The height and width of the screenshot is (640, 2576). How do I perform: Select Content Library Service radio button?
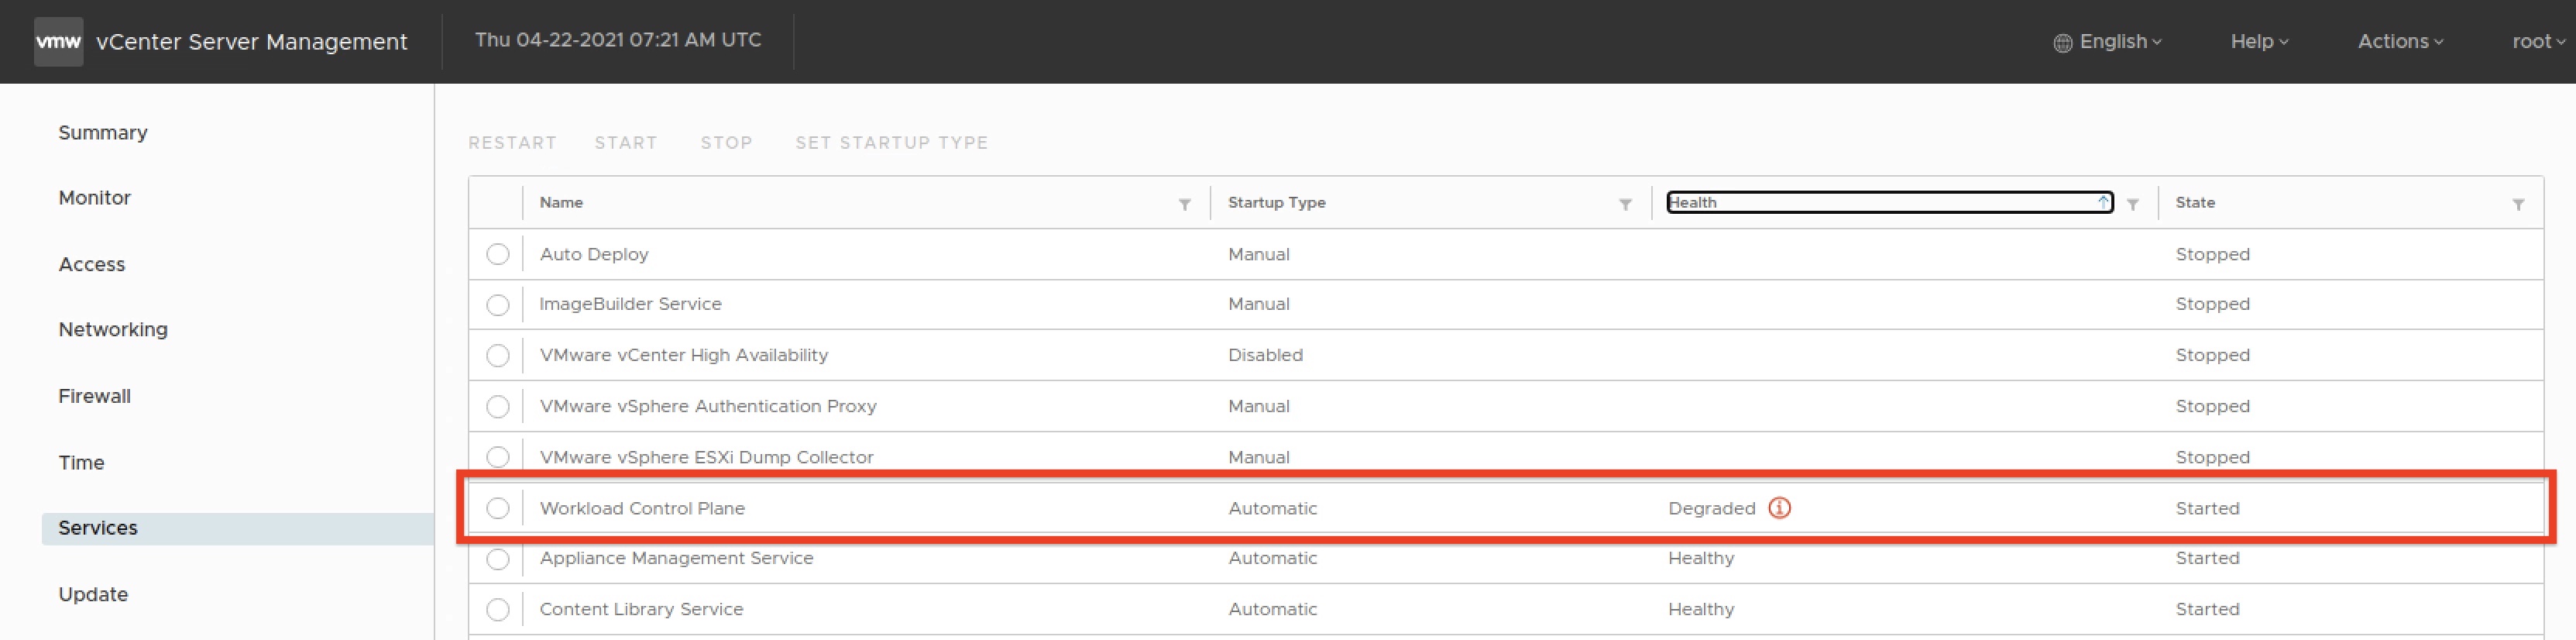(x=498, y=609)
